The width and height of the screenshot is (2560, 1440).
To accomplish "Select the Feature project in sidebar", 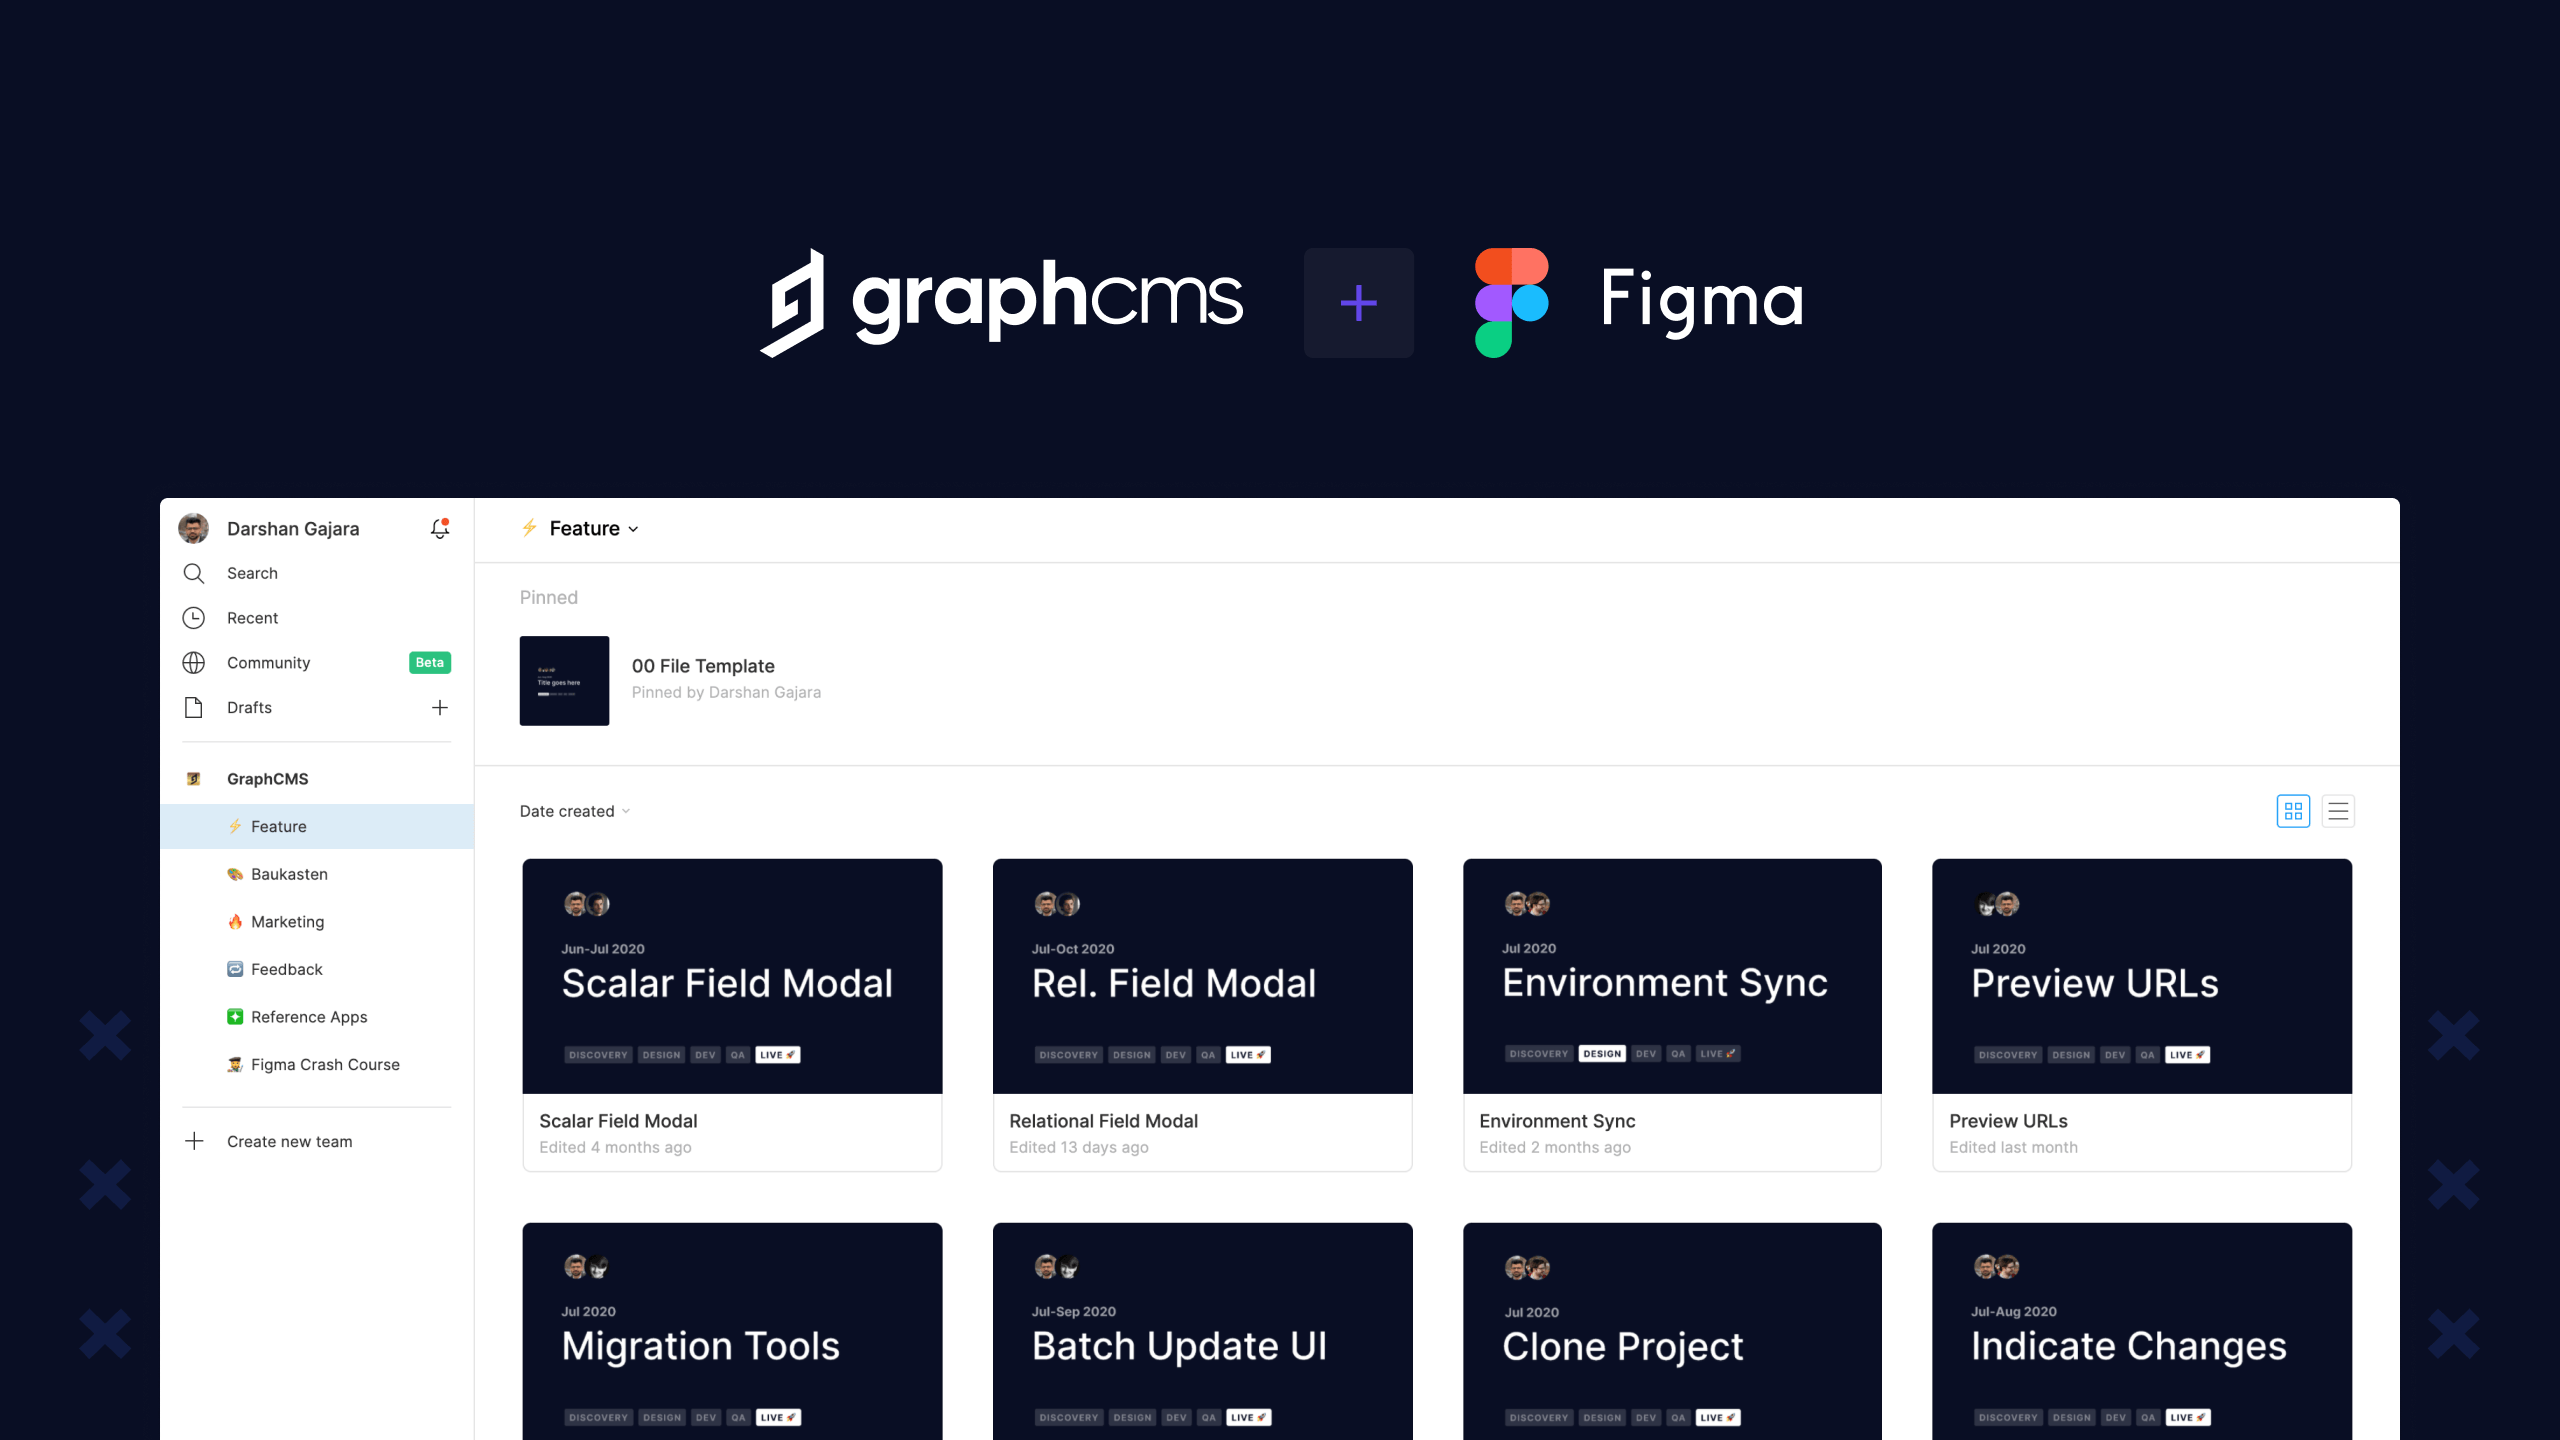I will (x=278, y=825).
